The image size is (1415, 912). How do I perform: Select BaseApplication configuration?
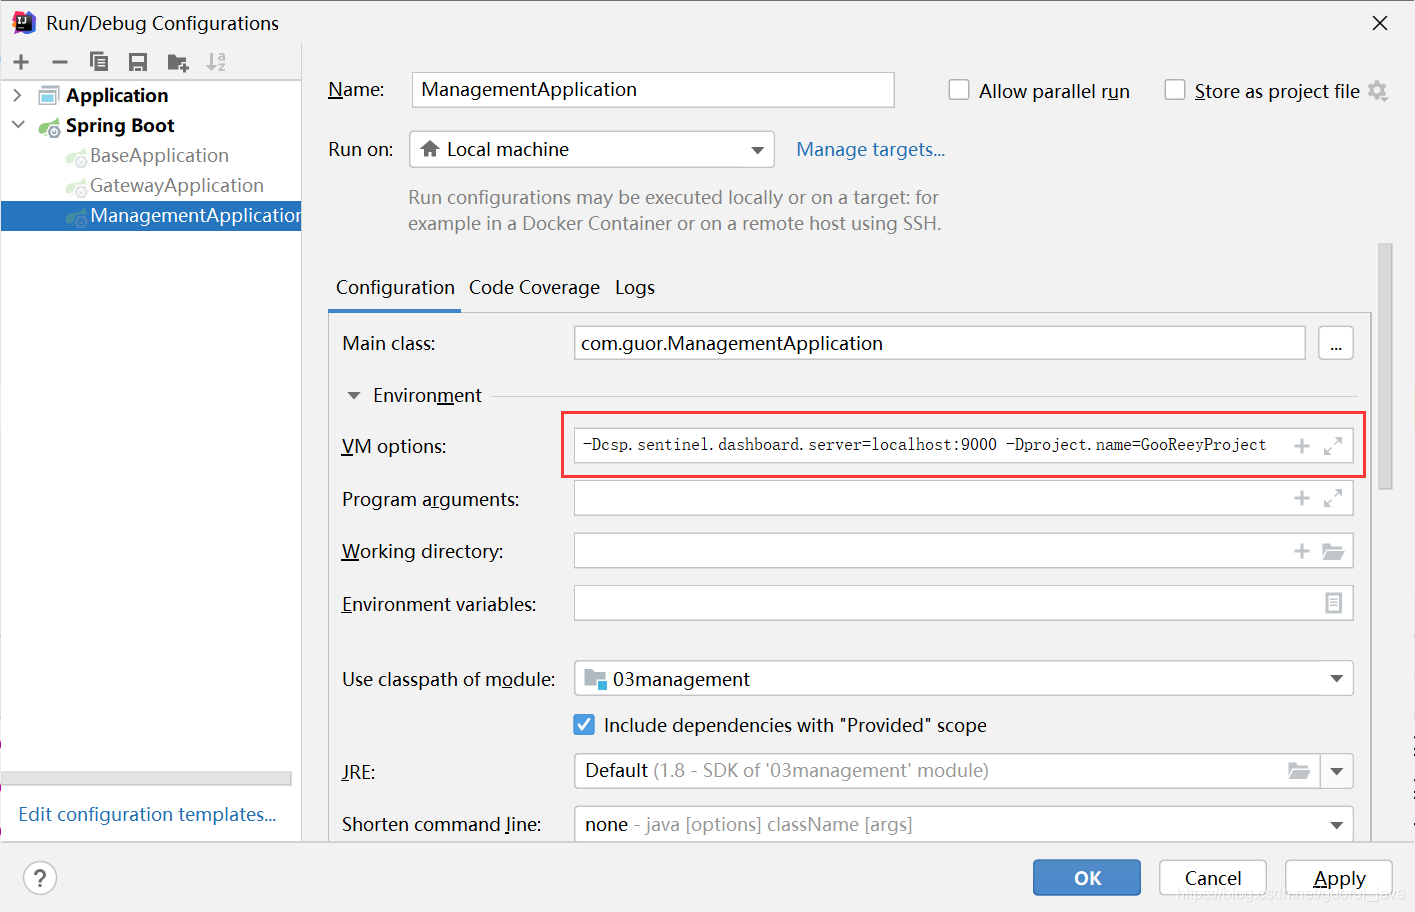(159, 155)
